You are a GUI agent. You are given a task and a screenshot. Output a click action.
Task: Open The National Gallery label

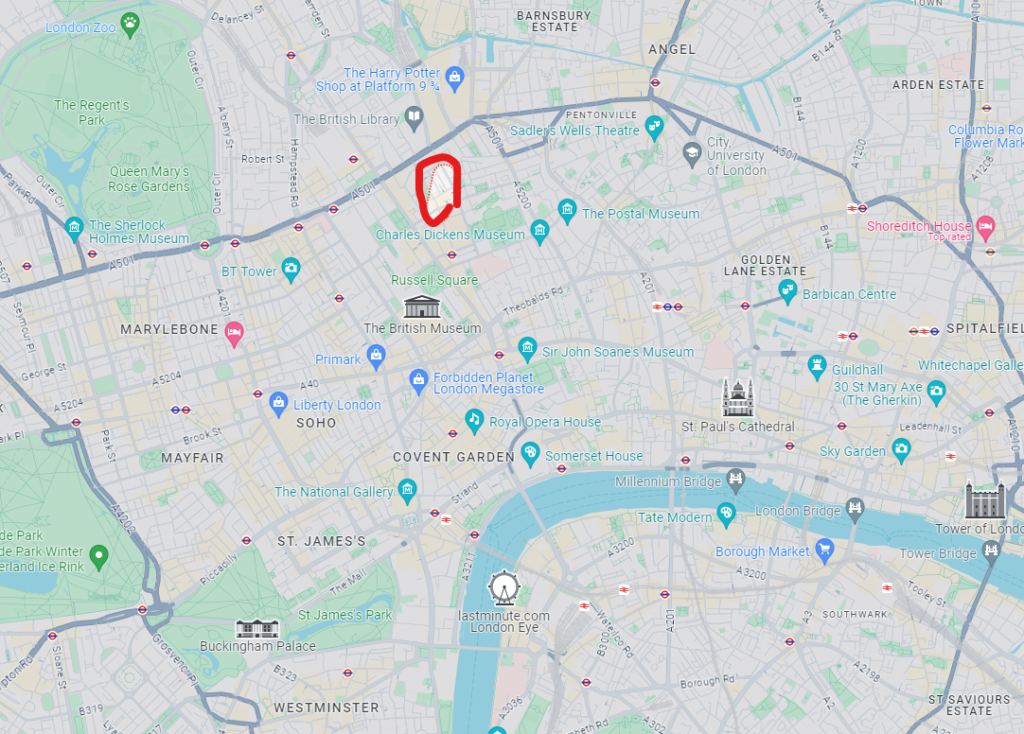tap(334, 492)
